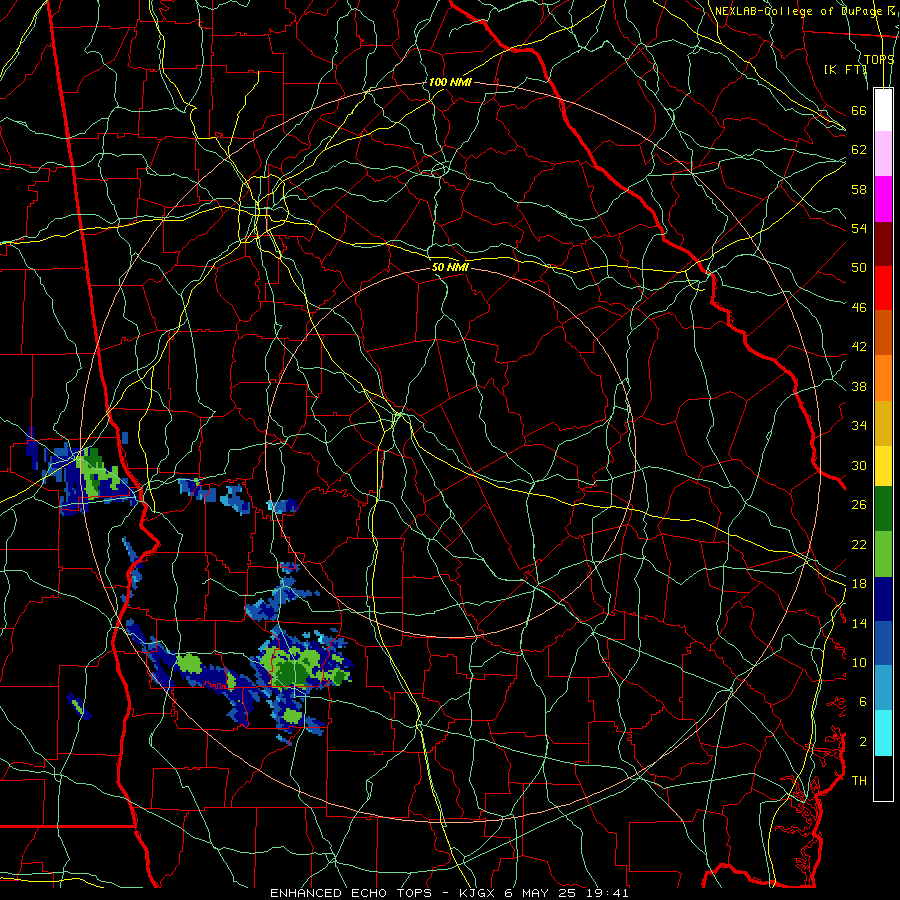Screen dimensions: 900x900
Task: Click the '6 MAY 25' date in caption
Action: [x=540, y=893]
